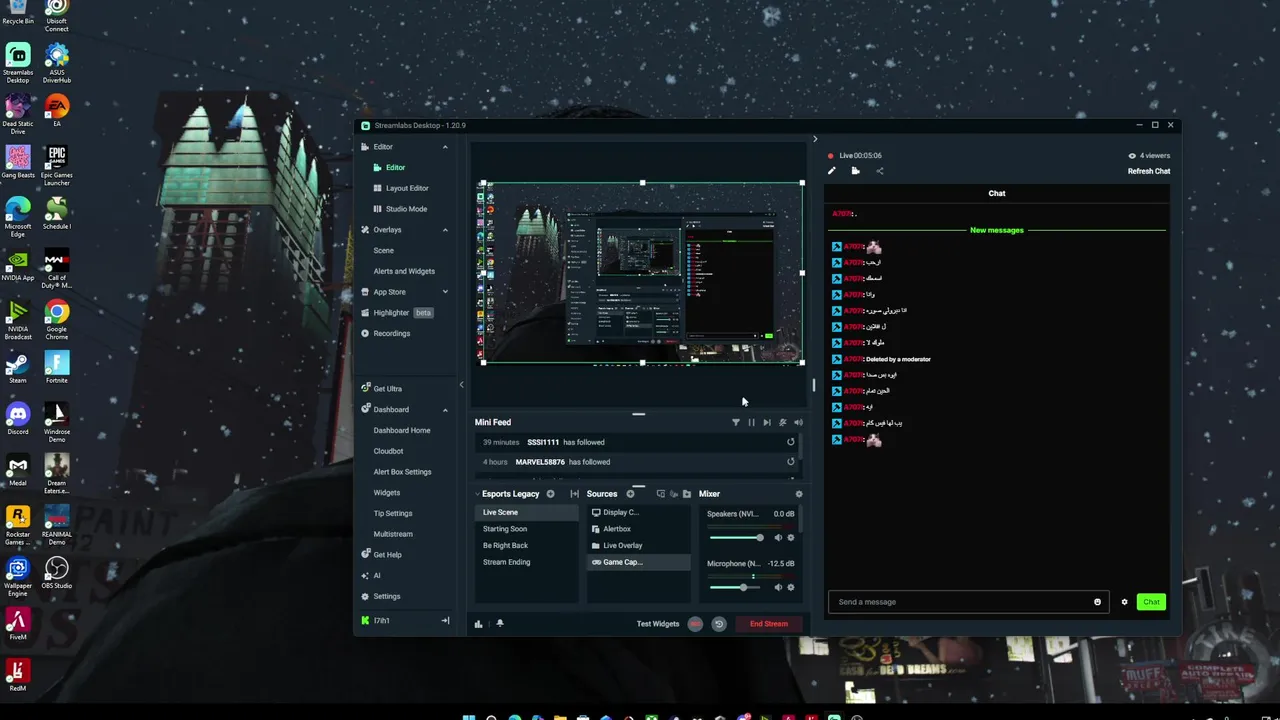Screen dimensions: 1280x720
Task: Log out using icon beside f7ih1
Action: [x=445, y=621]
